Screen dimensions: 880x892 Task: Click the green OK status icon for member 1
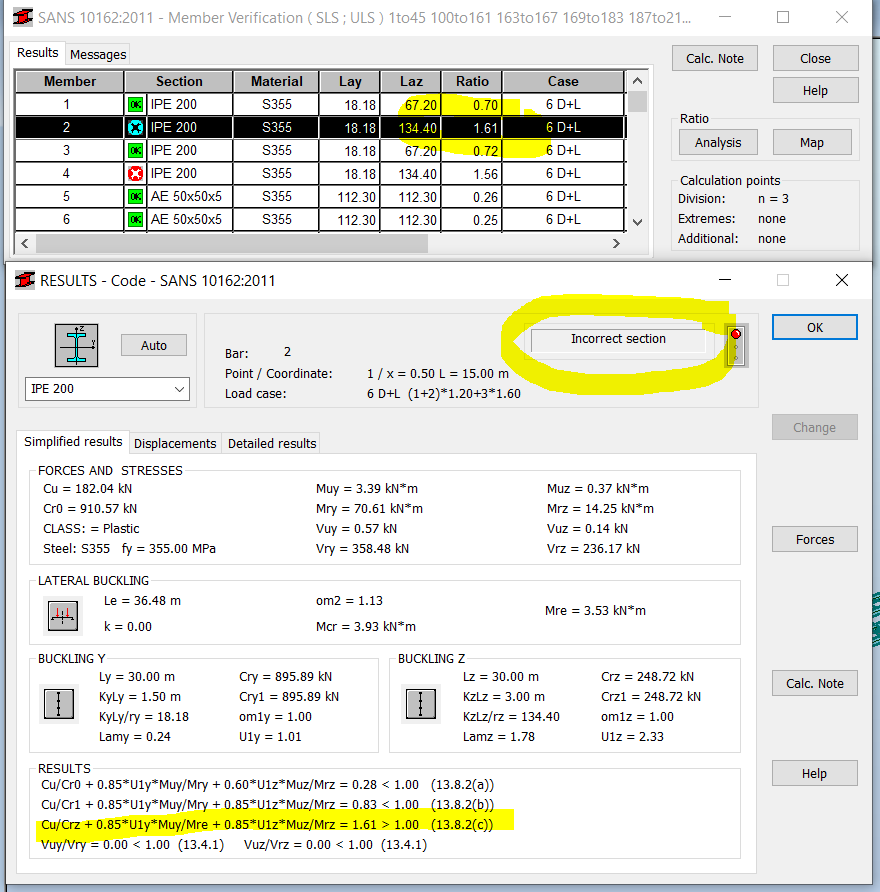pos(135,104)
